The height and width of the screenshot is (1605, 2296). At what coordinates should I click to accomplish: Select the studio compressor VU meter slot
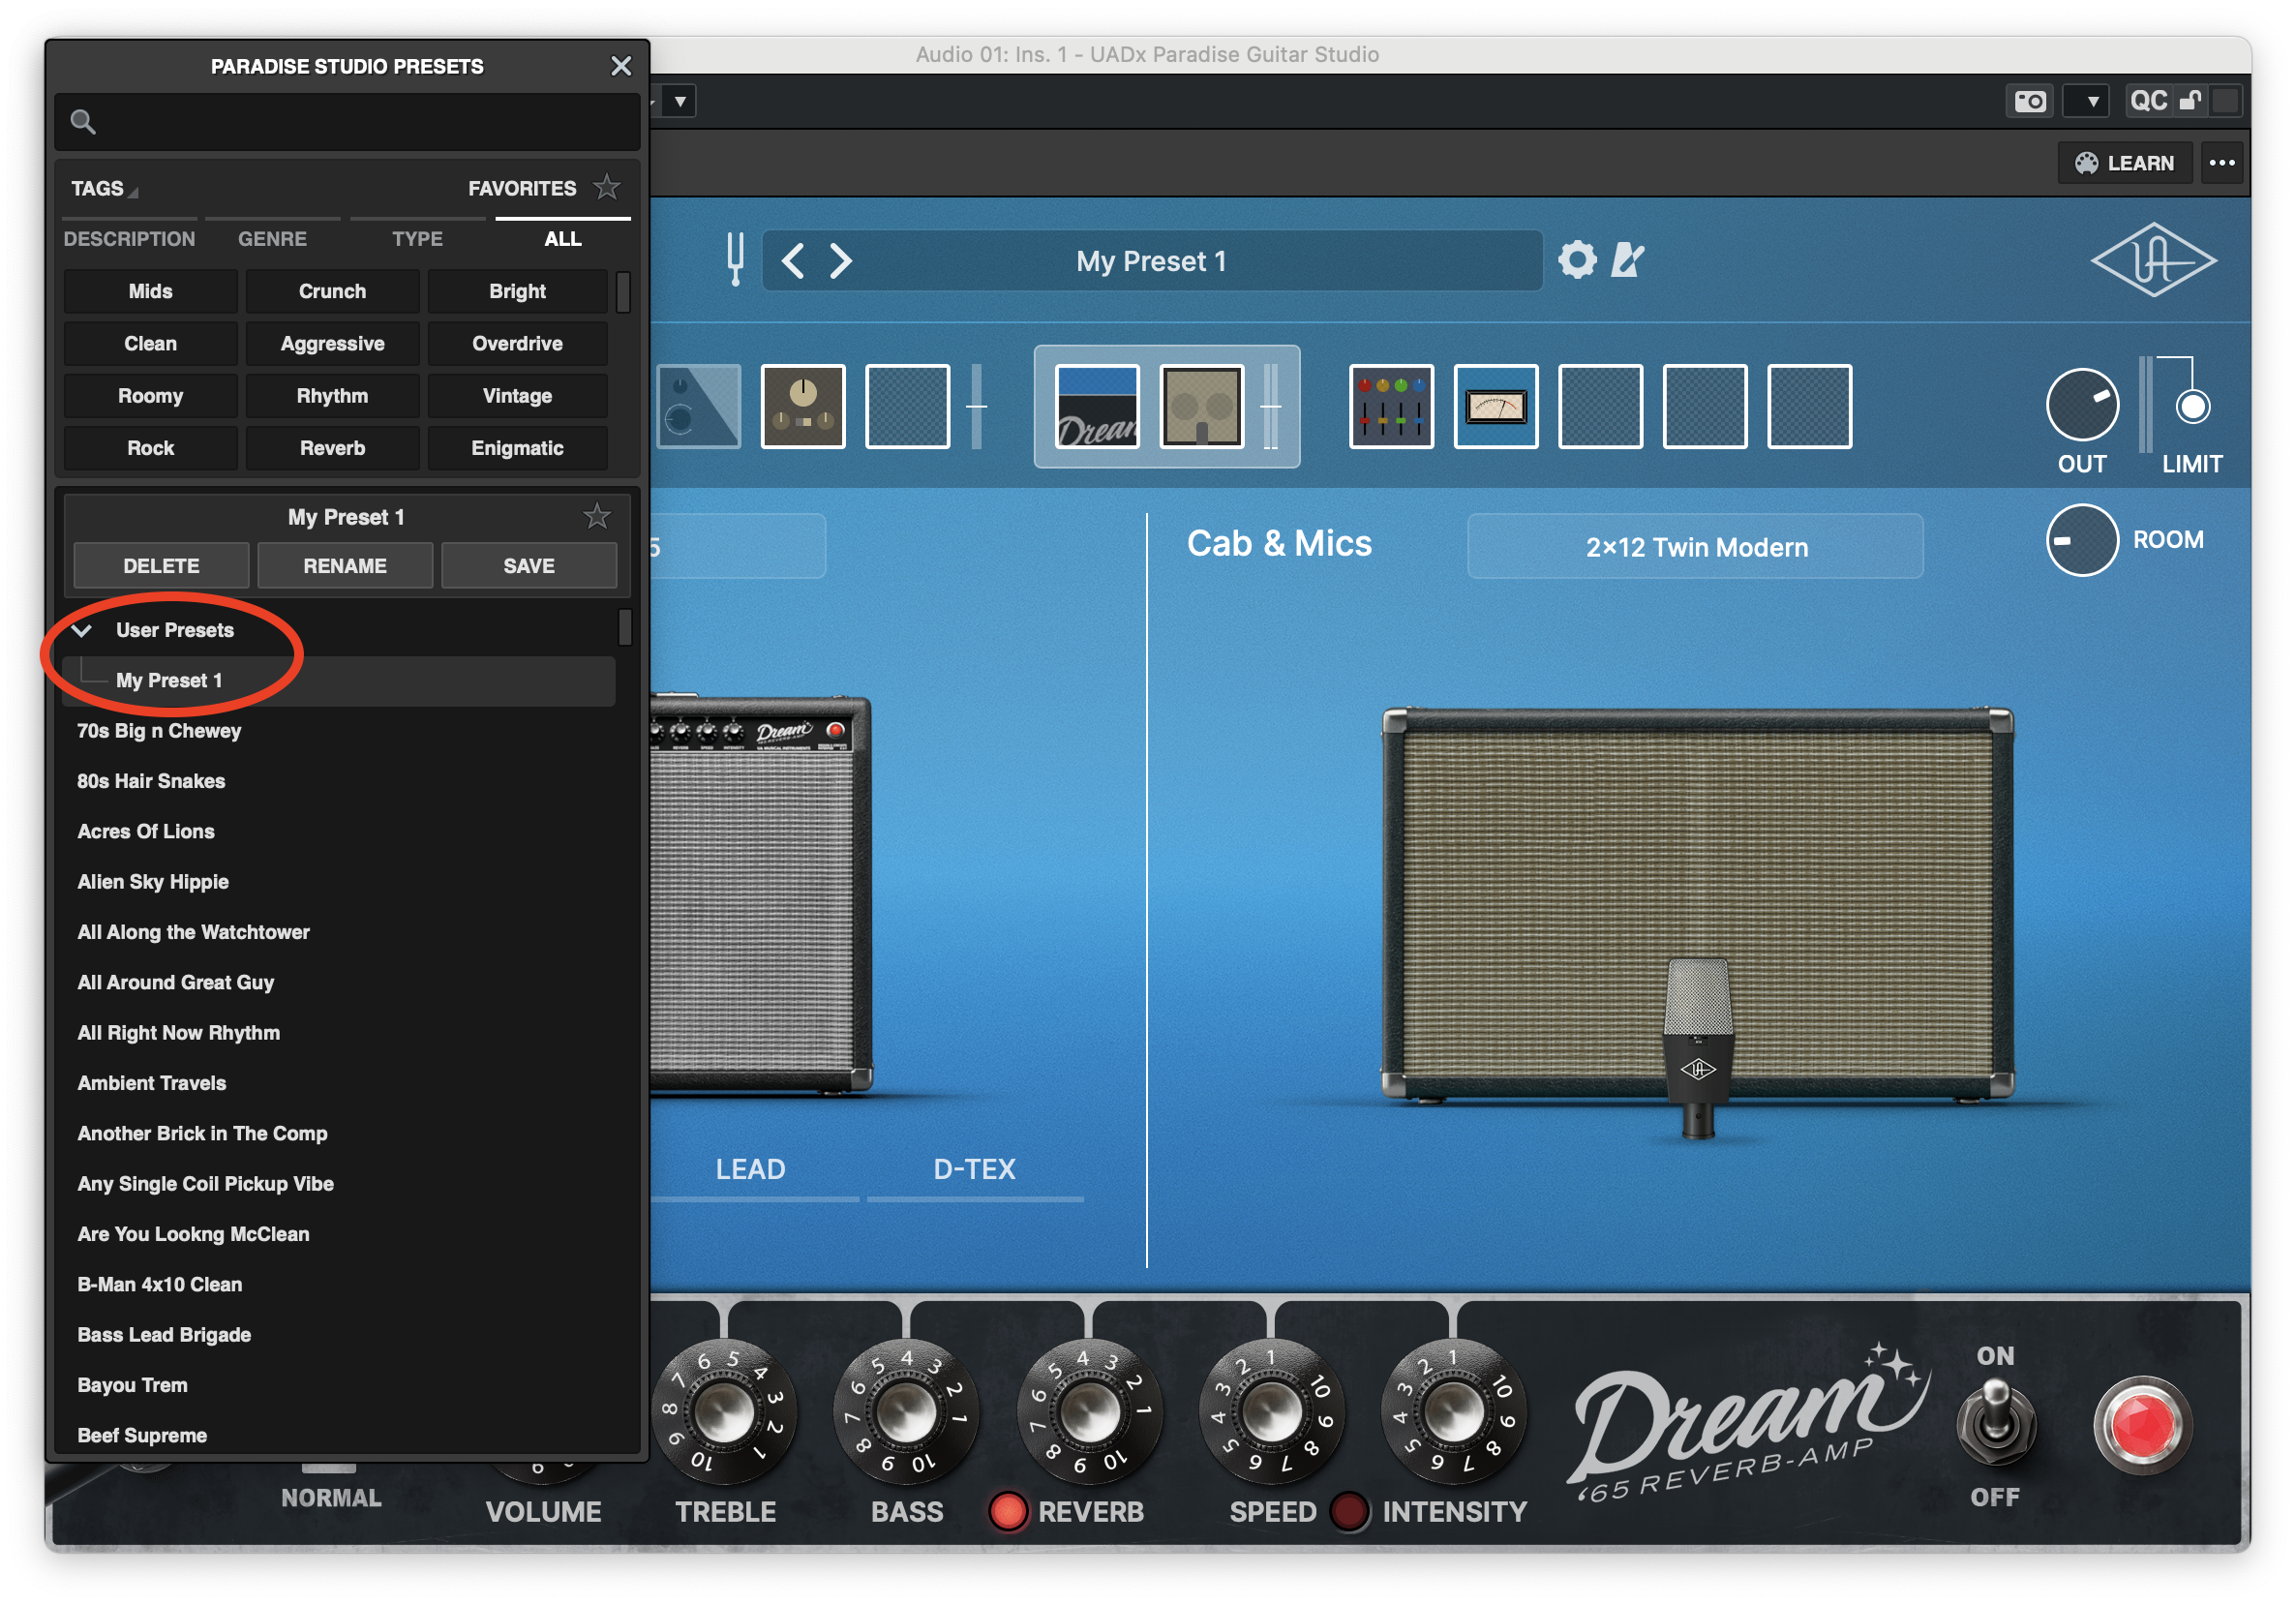1495,407
